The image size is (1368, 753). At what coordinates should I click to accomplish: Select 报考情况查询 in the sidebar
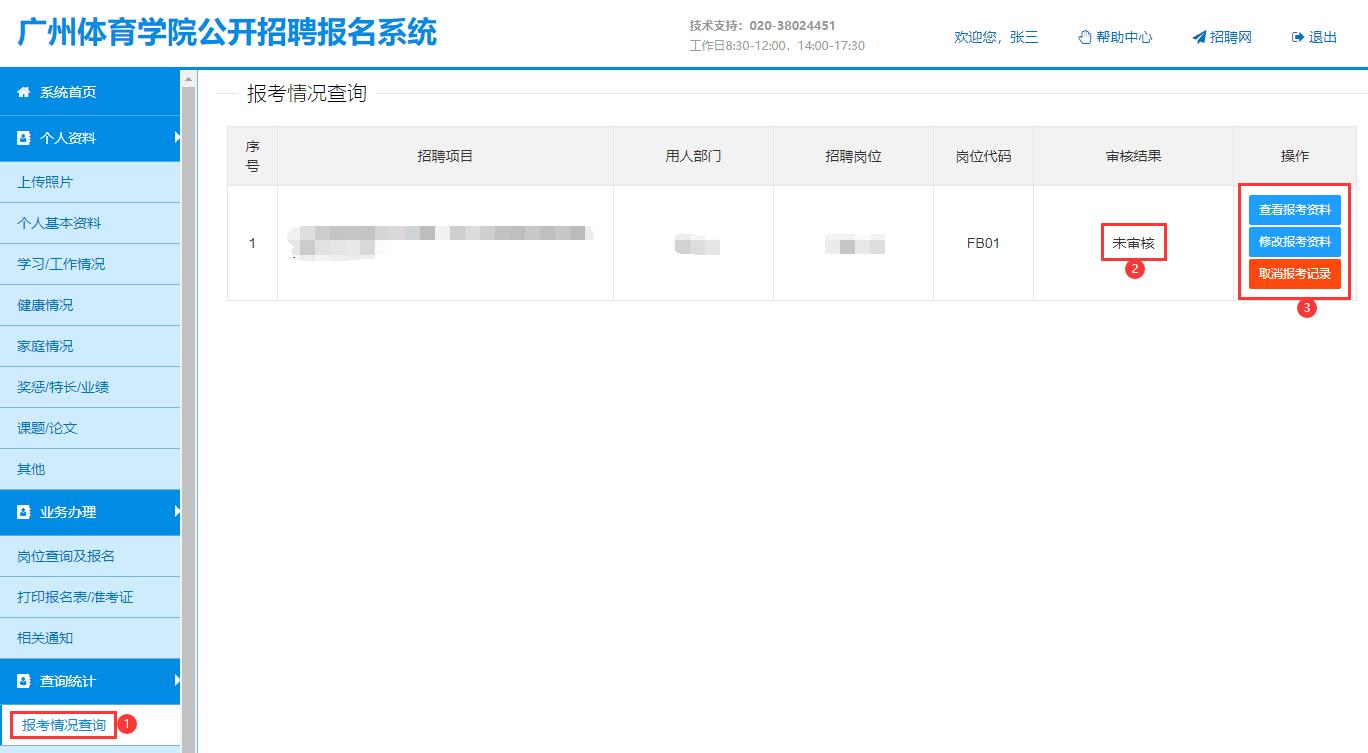(64, 725)
